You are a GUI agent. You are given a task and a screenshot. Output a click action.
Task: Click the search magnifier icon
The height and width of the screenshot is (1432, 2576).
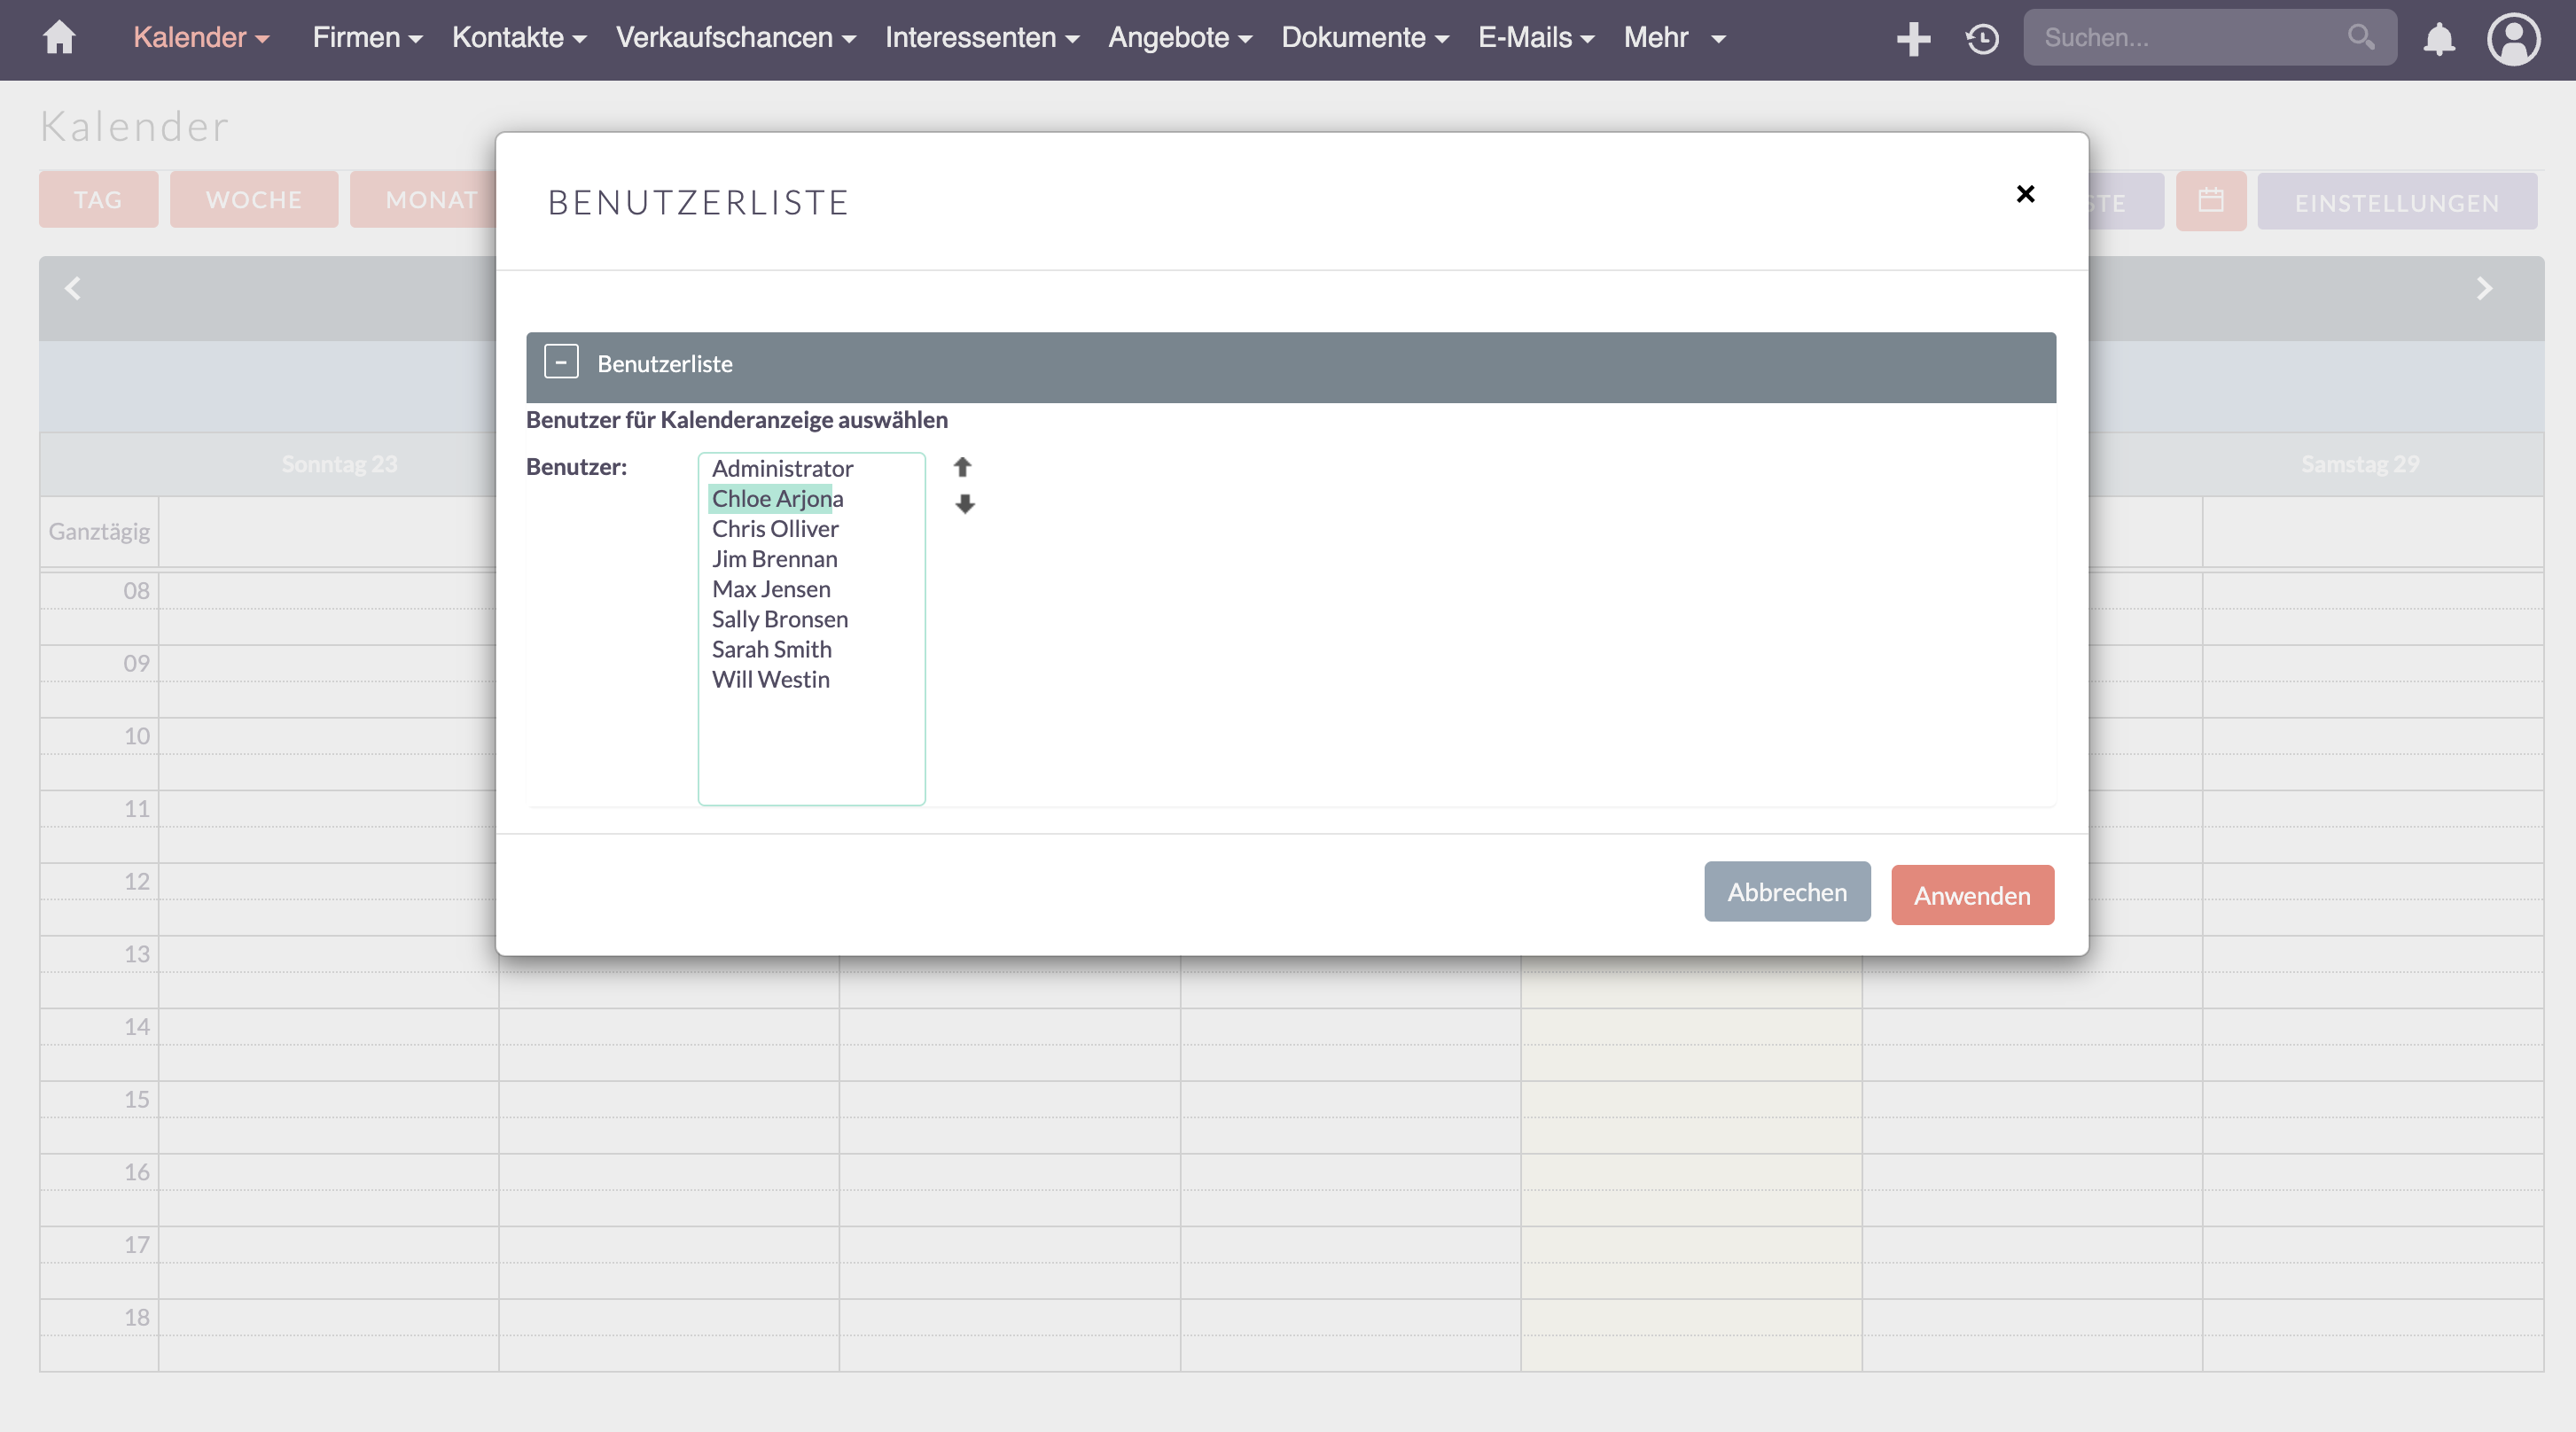pos(2360,38)
